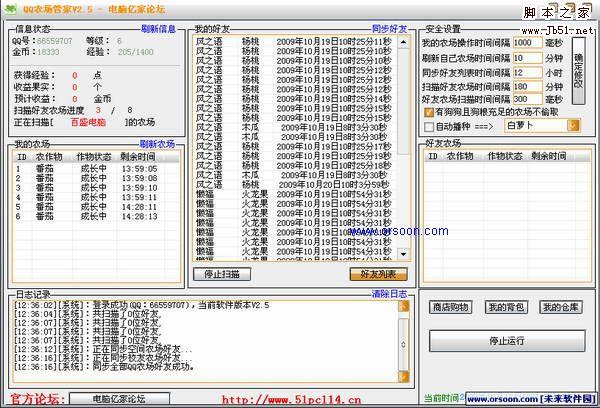Open 我的背包 button
This screenshot has width=600, height=408.
(x=506, y=307)
